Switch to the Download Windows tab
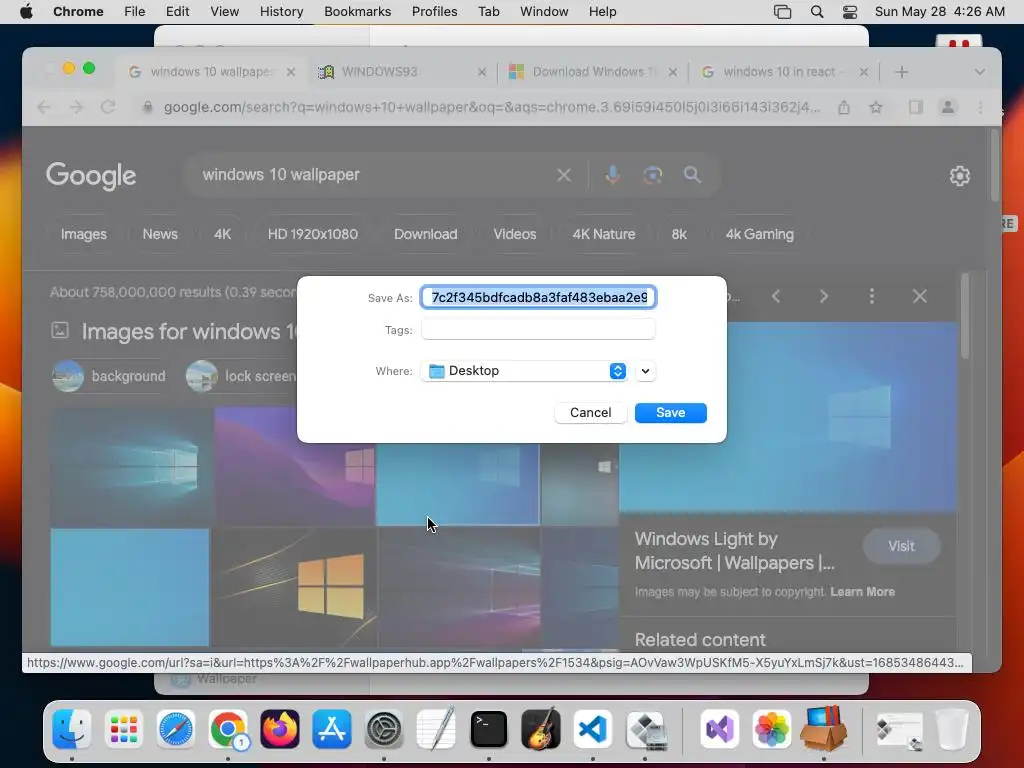 pos(593,72)
